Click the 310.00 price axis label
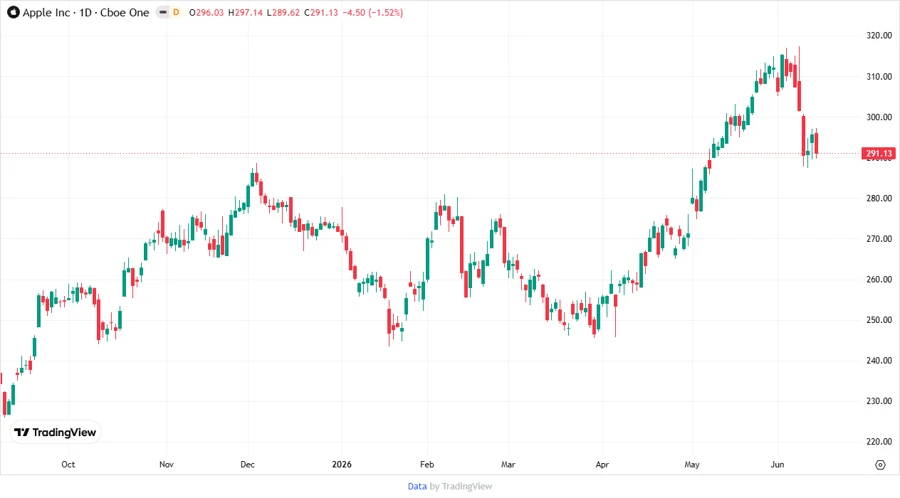Screen dimensions: 900x498 [879, 76]
